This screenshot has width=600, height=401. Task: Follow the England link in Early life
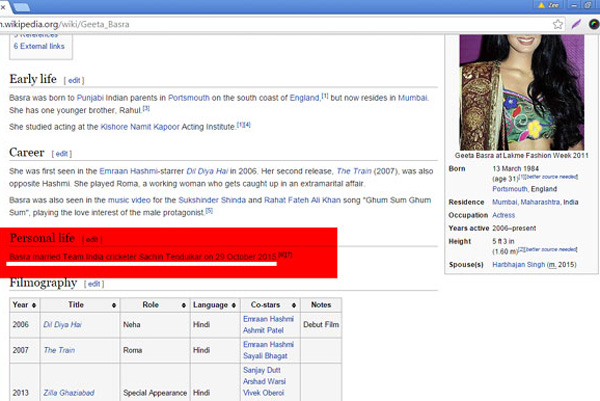(304, 98)
